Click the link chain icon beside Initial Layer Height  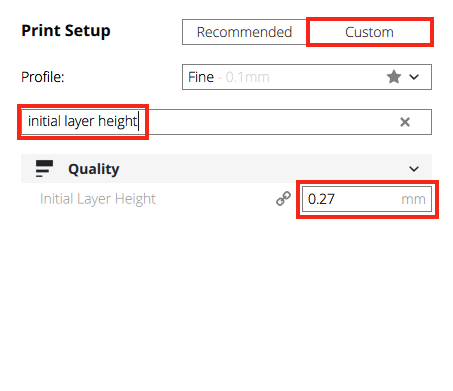point(283,199)
